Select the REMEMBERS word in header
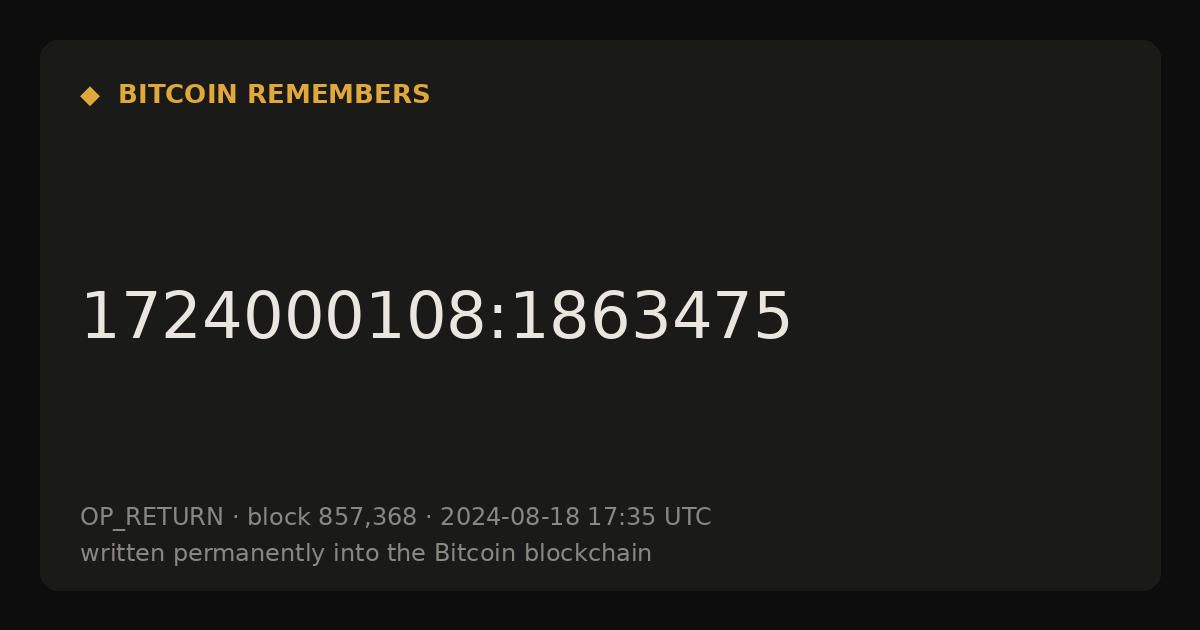The image size is (1200, 630). click(338, 95)
